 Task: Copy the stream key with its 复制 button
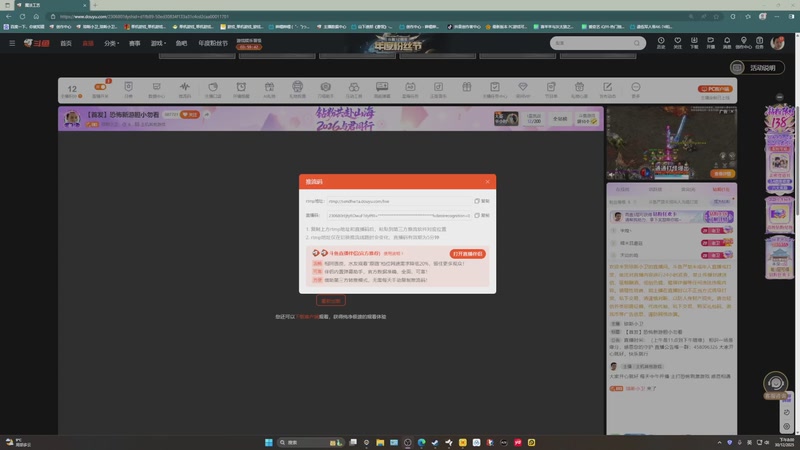pos(482,215)
